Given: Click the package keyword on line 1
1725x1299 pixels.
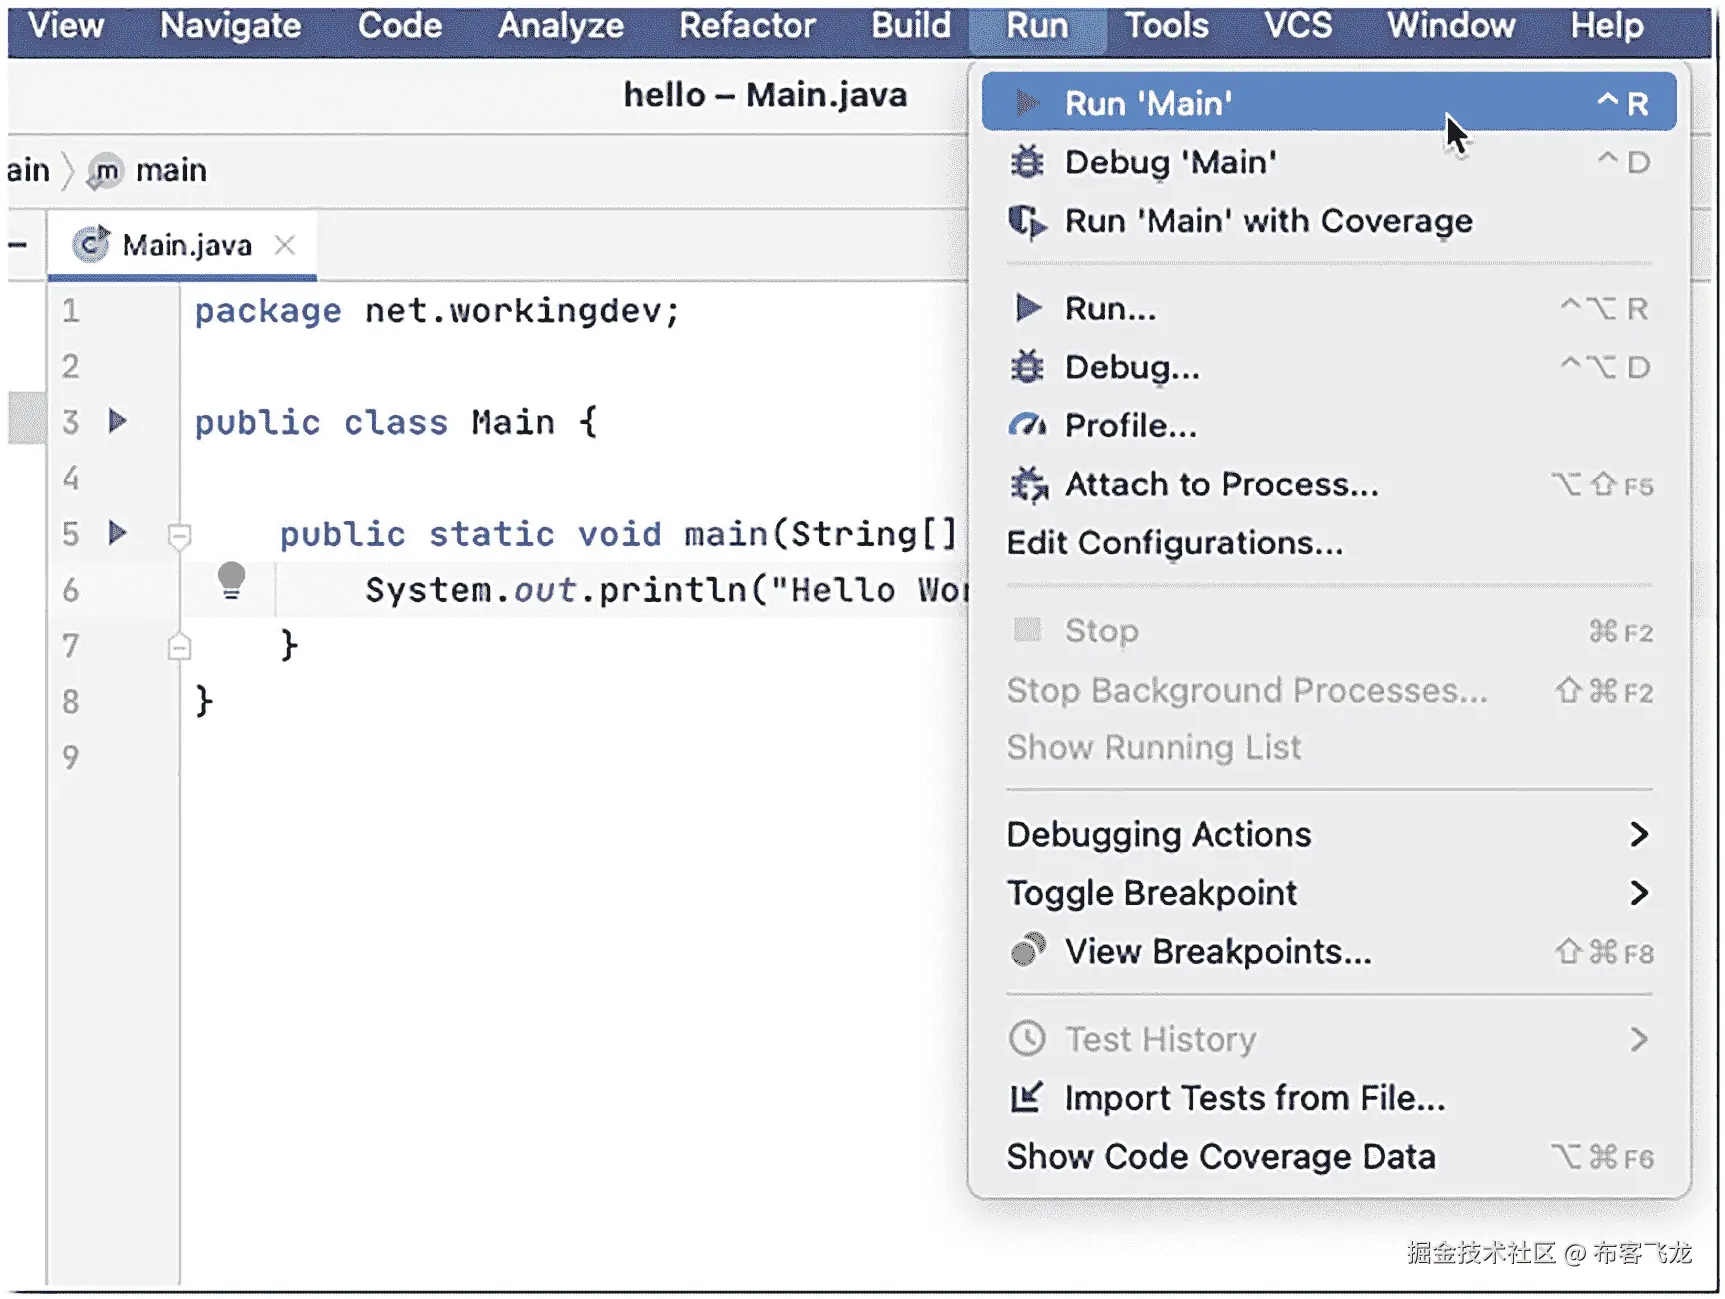Looking at the screenshot, I should pyautogui.click(x=268, y=312).
